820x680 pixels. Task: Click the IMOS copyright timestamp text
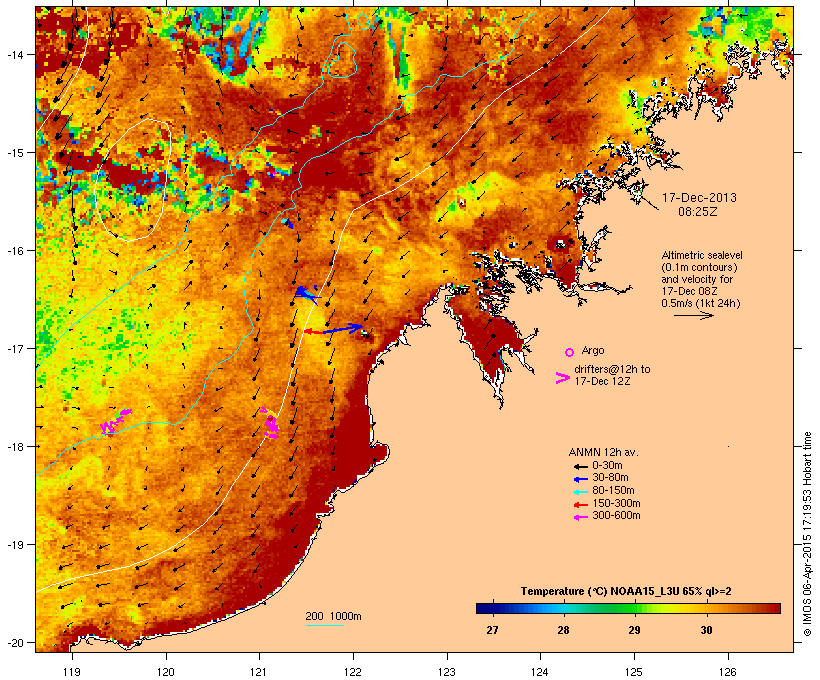point(807,534)
